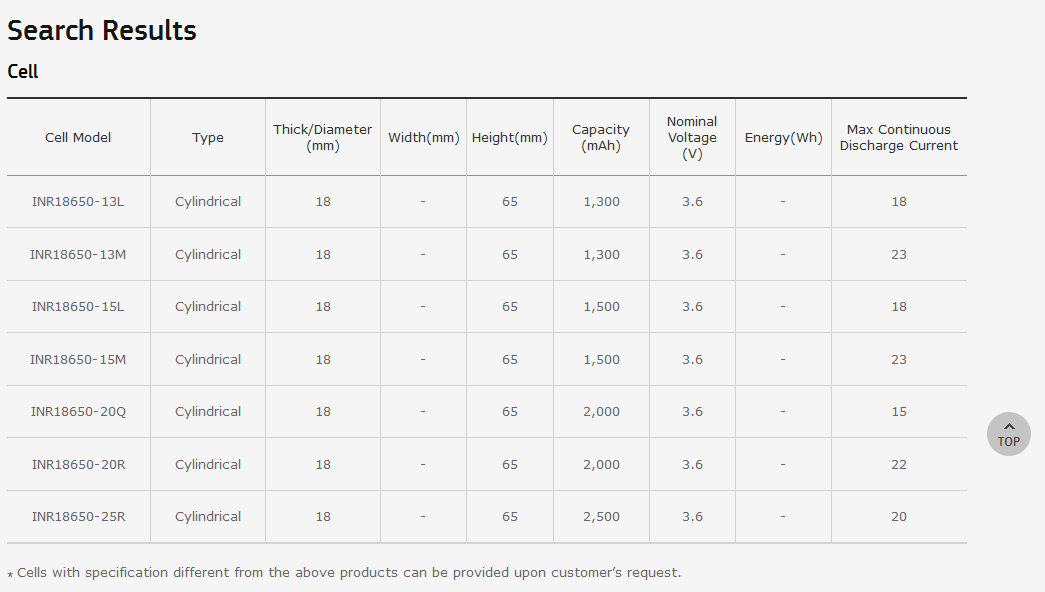This screenshot has height=592, width=1045.
Task: Click the 2,500 capacity value for INR18650-25R
Action: 601,517
